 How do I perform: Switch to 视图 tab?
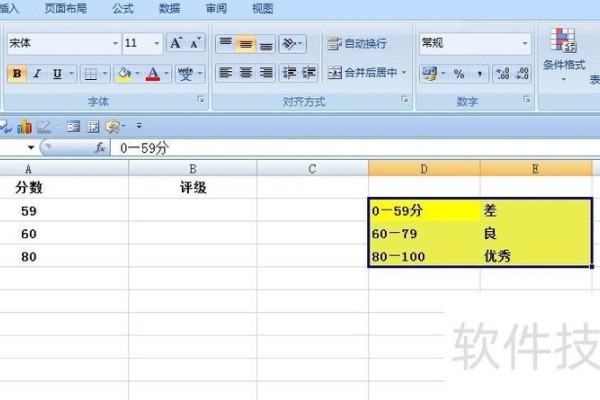[262, 8]
